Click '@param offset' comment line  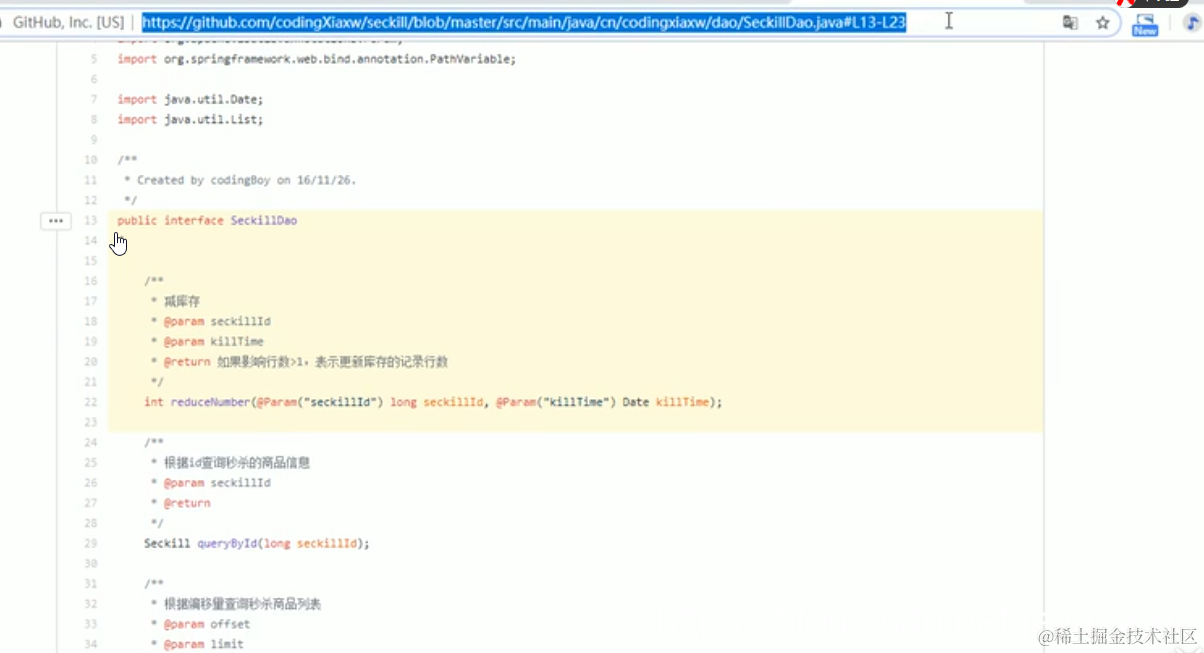(x=206, y=624)
